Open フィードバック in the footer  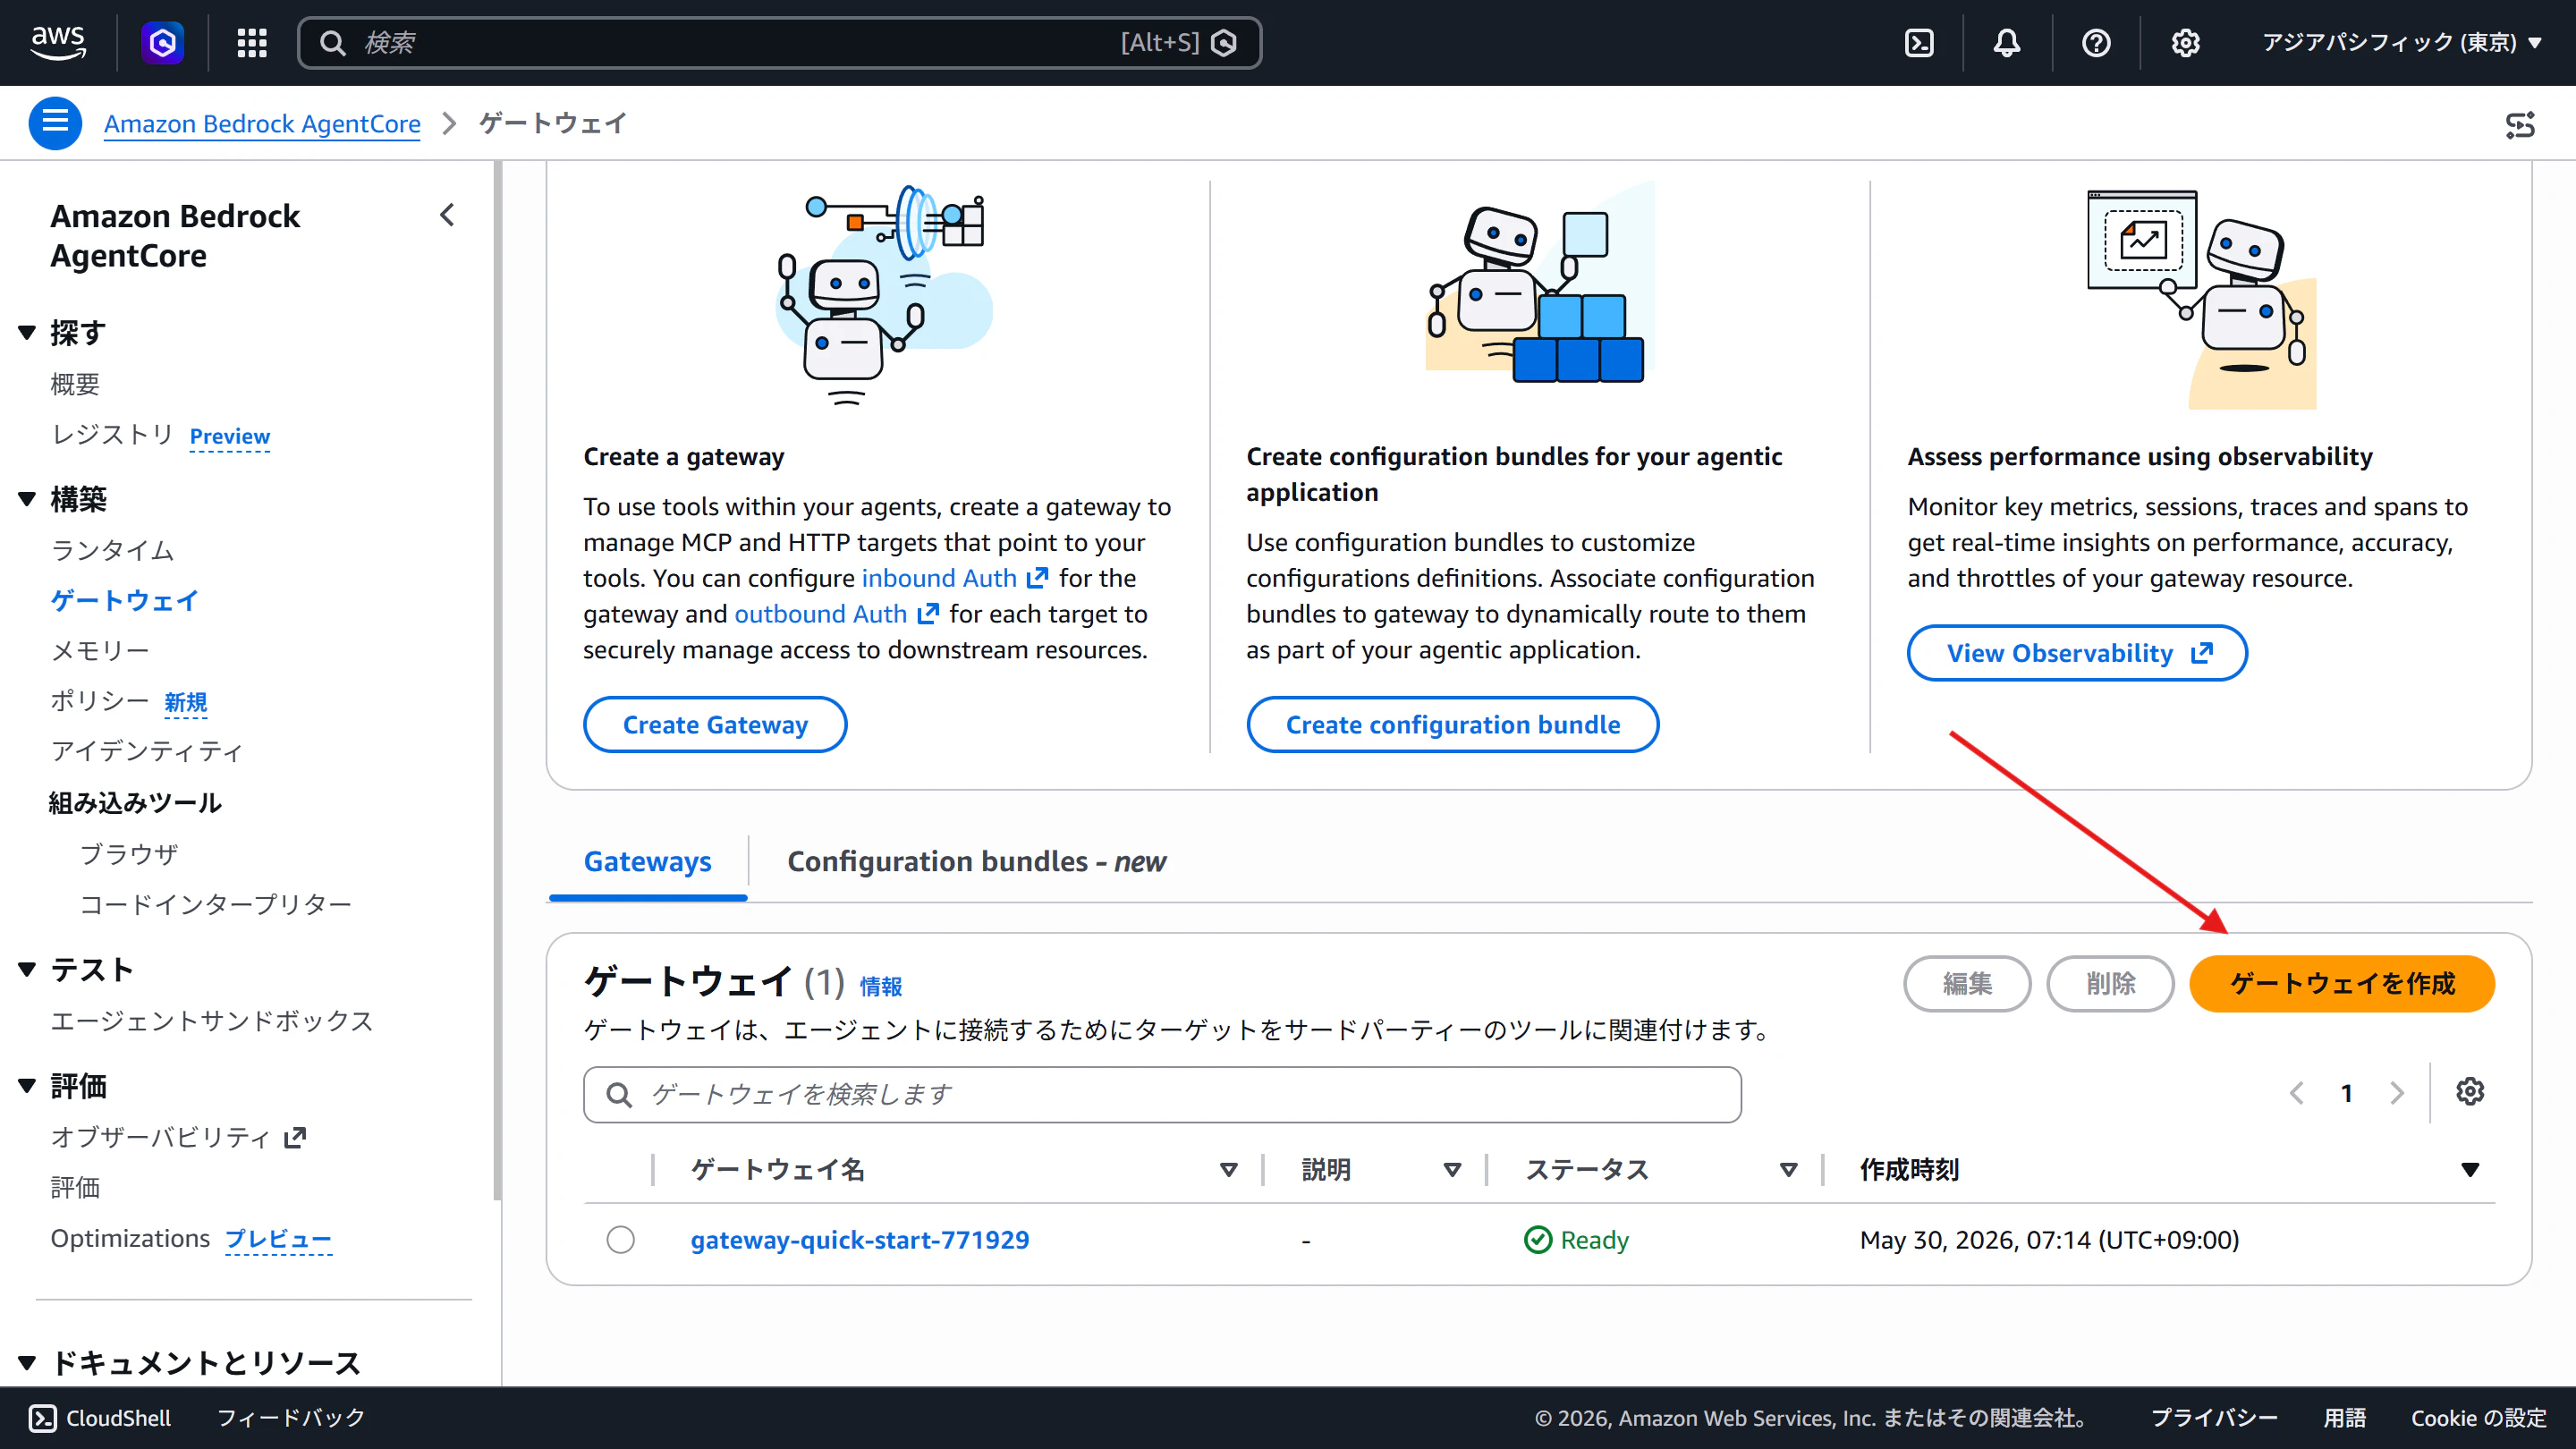click(291, 1418)
